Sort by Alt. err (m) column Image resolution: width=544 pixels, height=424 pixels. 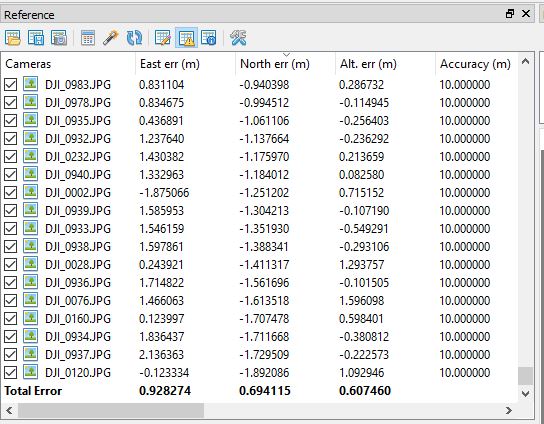385,64
